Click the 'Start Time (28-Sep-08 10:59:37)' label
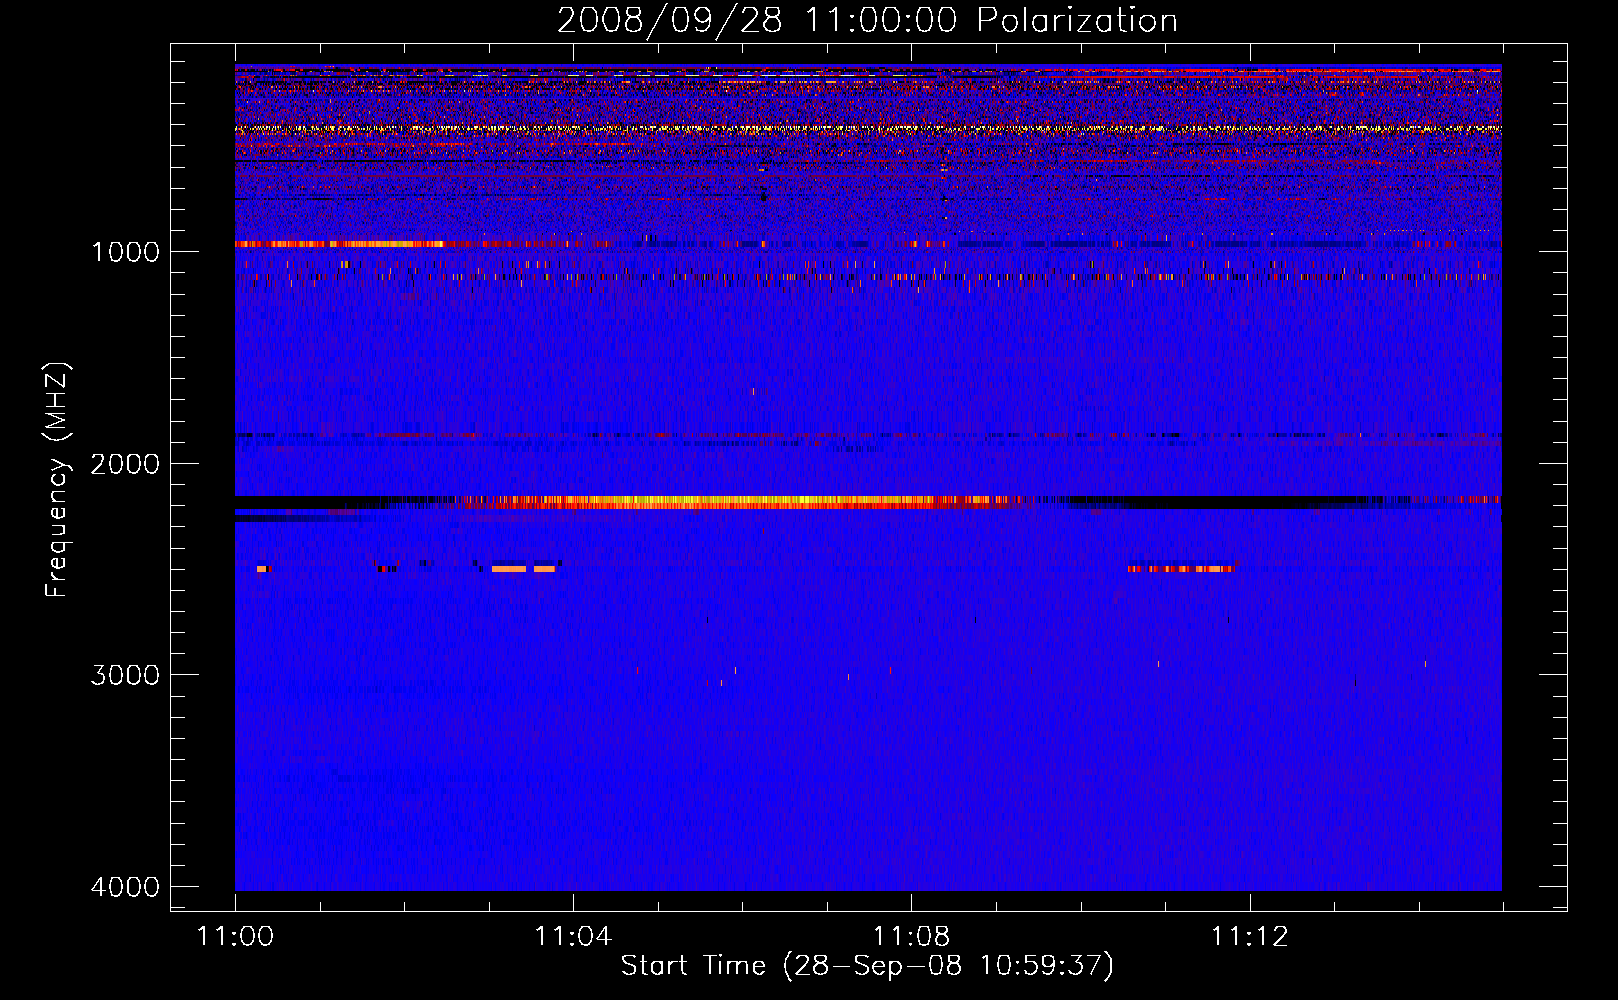1618x1000 pixels. pos(867,966)
